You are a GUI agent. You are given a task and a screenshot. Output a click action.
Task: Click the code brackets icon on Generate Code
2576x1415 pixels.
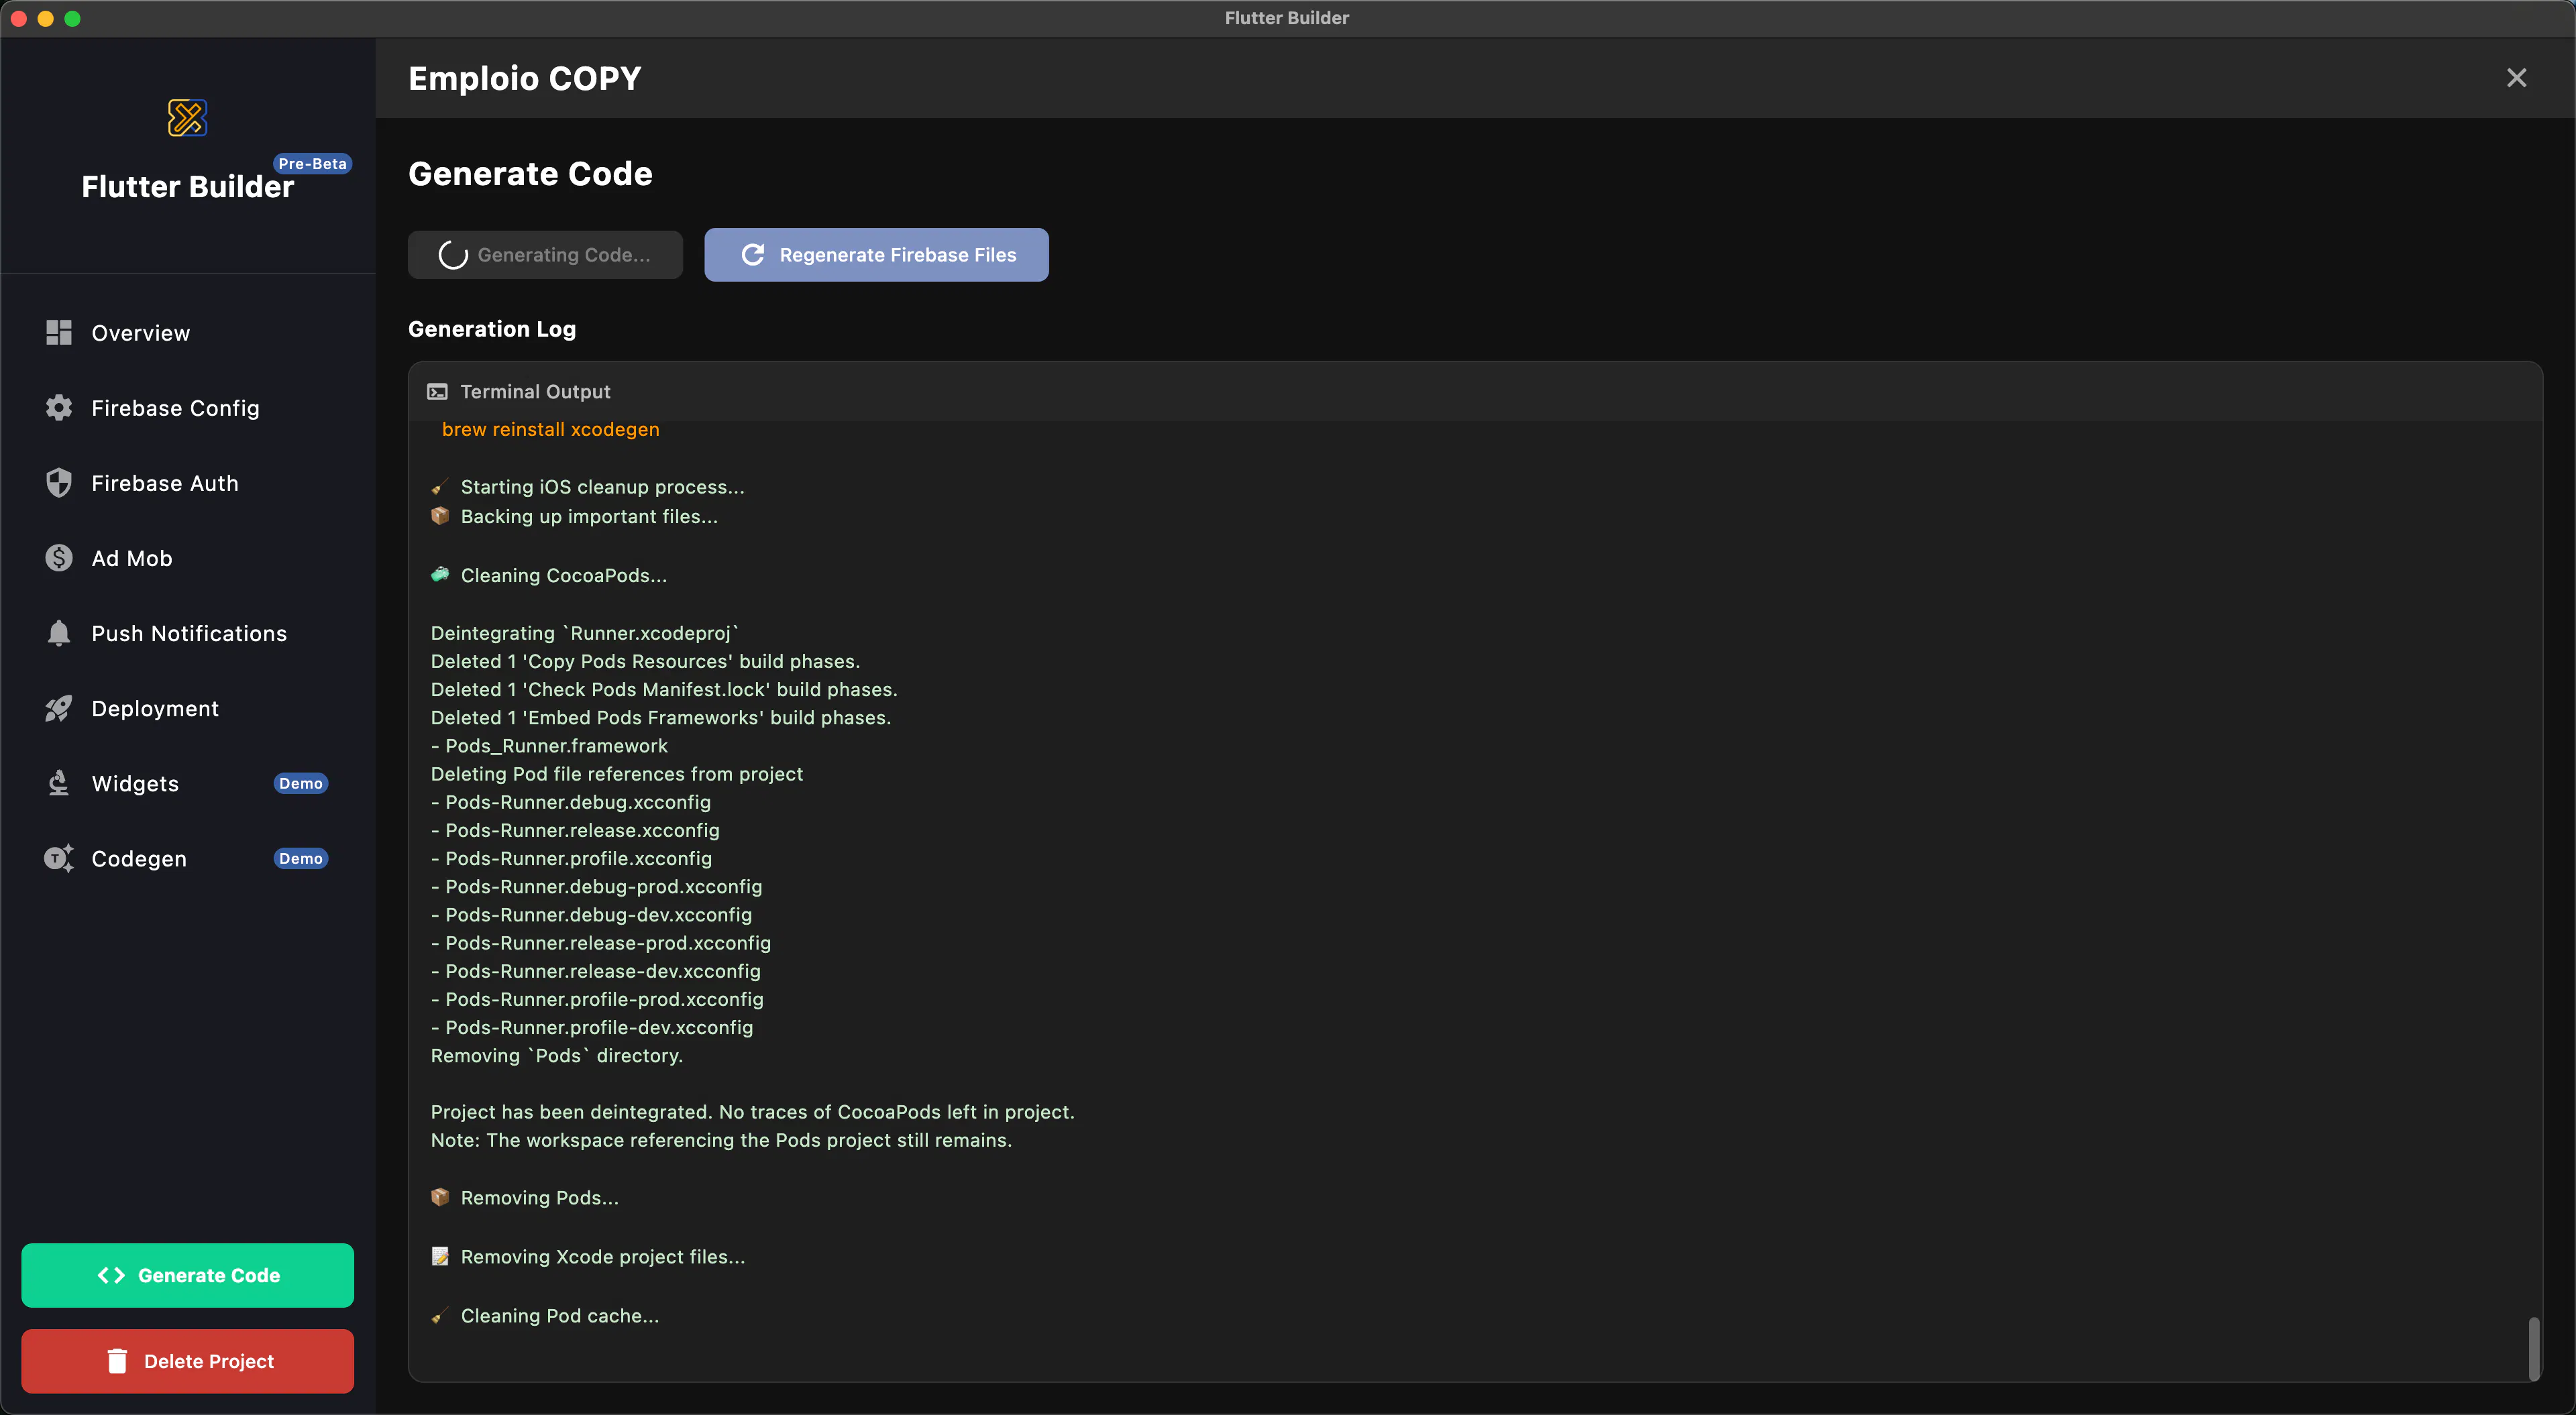tap(111, 1275)
